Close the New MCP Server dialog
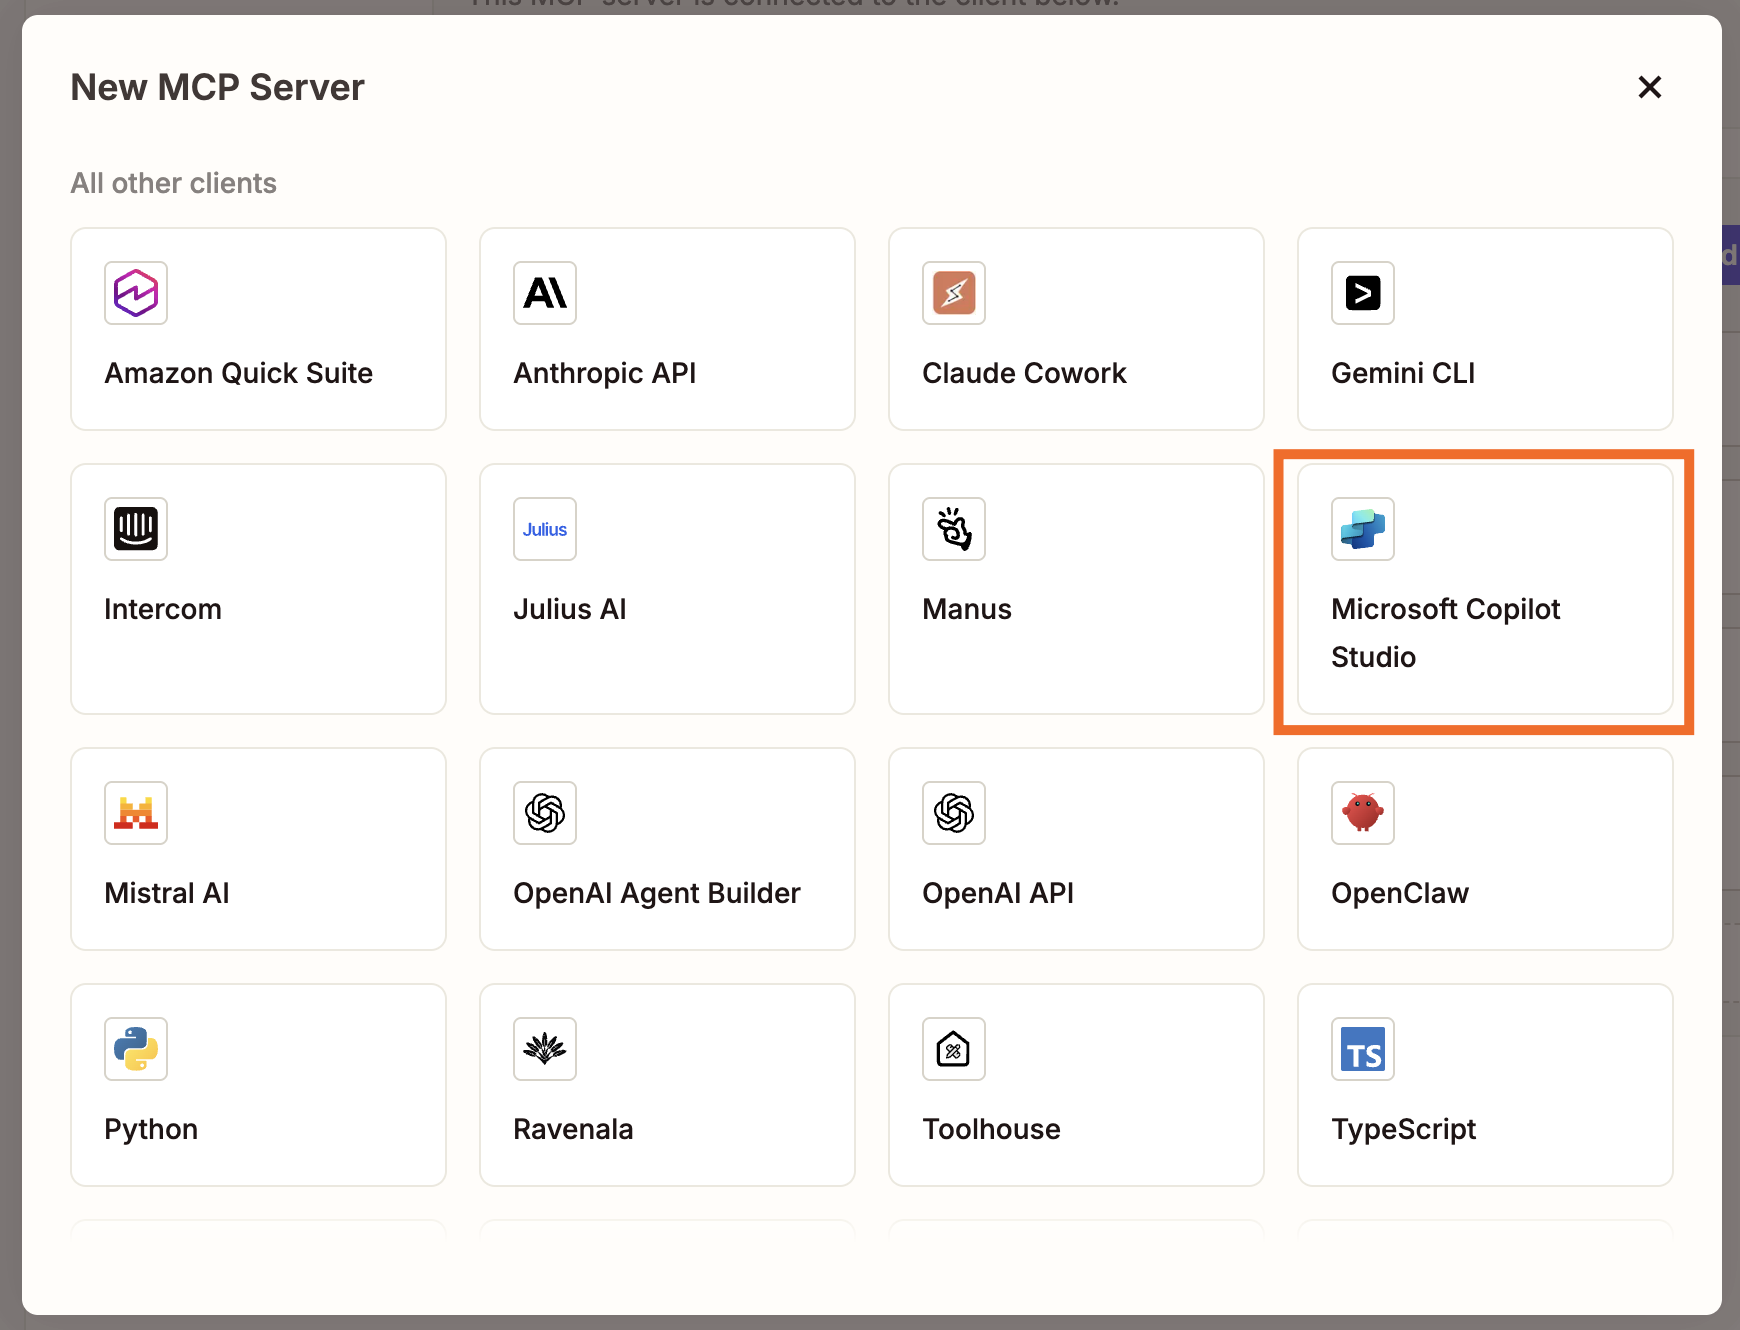This screenshot has height=1330, width=1740. 1649,87
